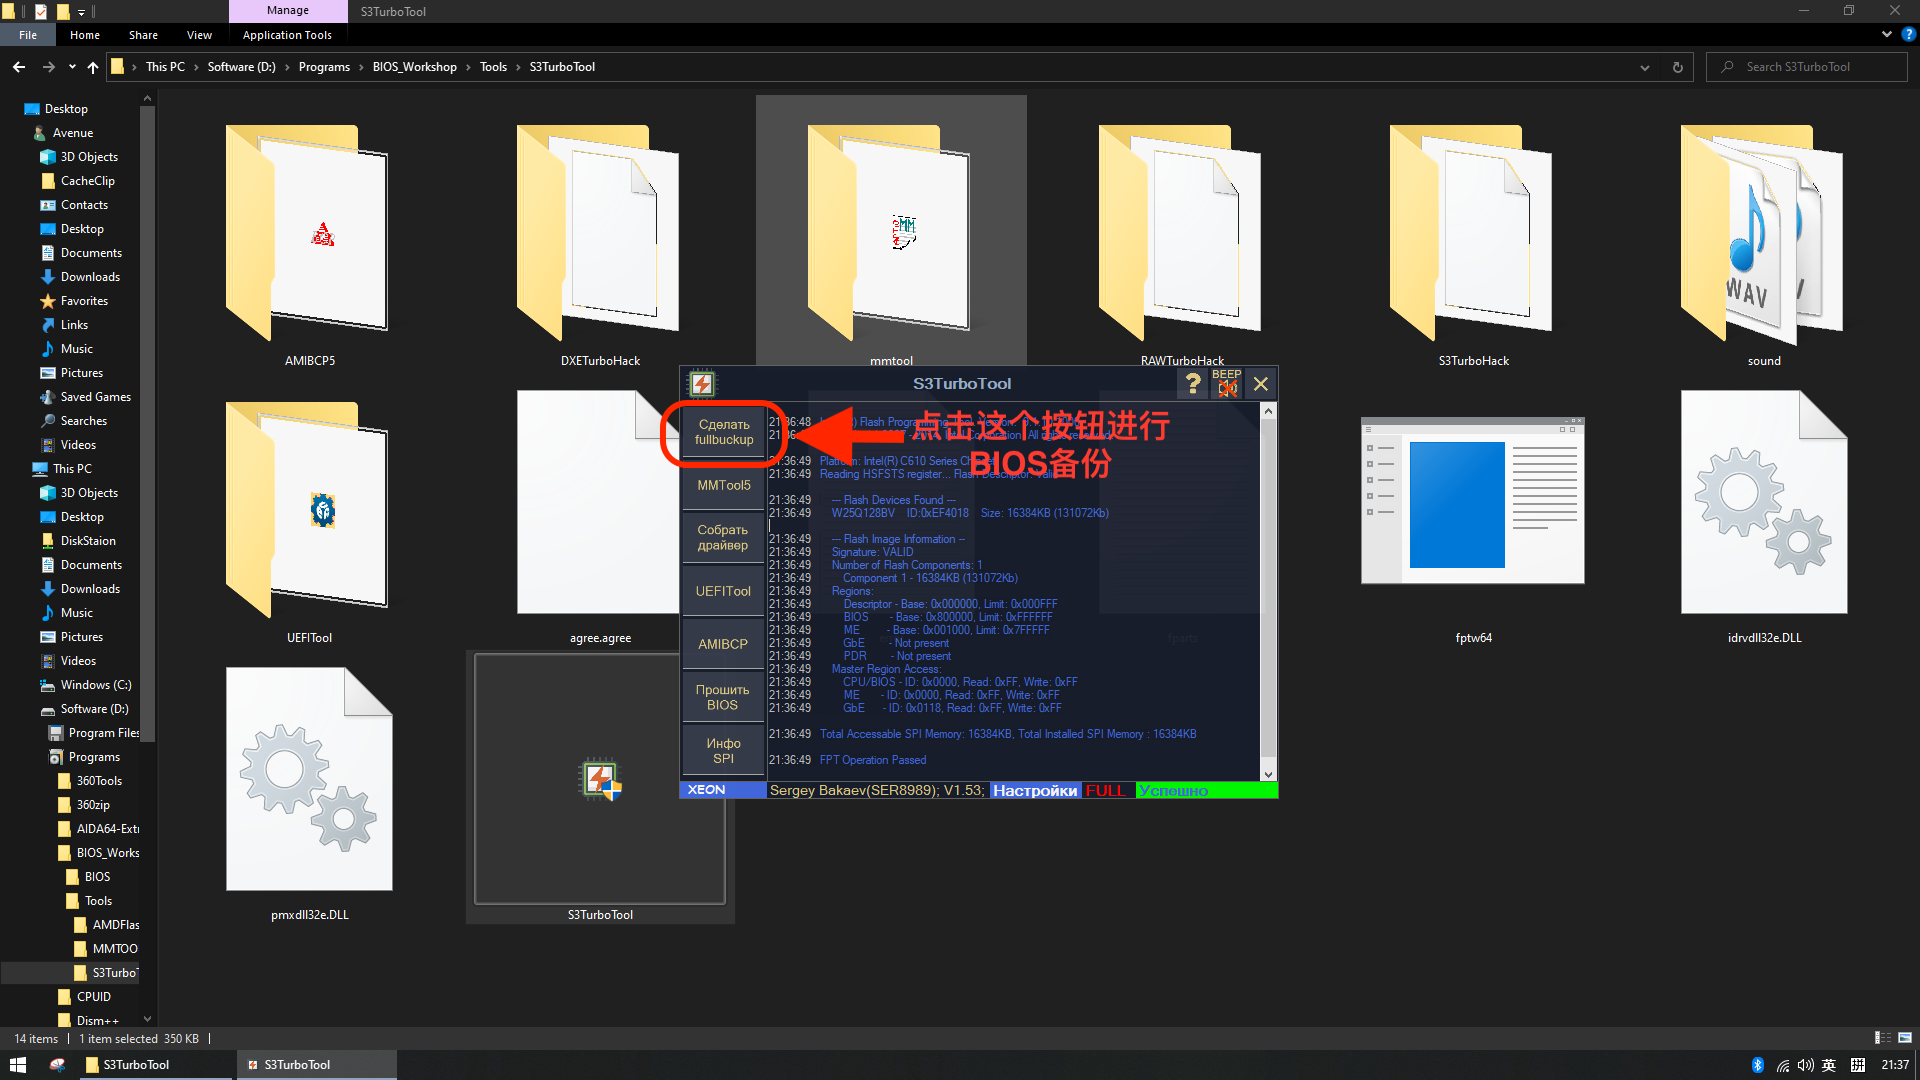Select the S3TurboTool executable icon

pos(600,780)
